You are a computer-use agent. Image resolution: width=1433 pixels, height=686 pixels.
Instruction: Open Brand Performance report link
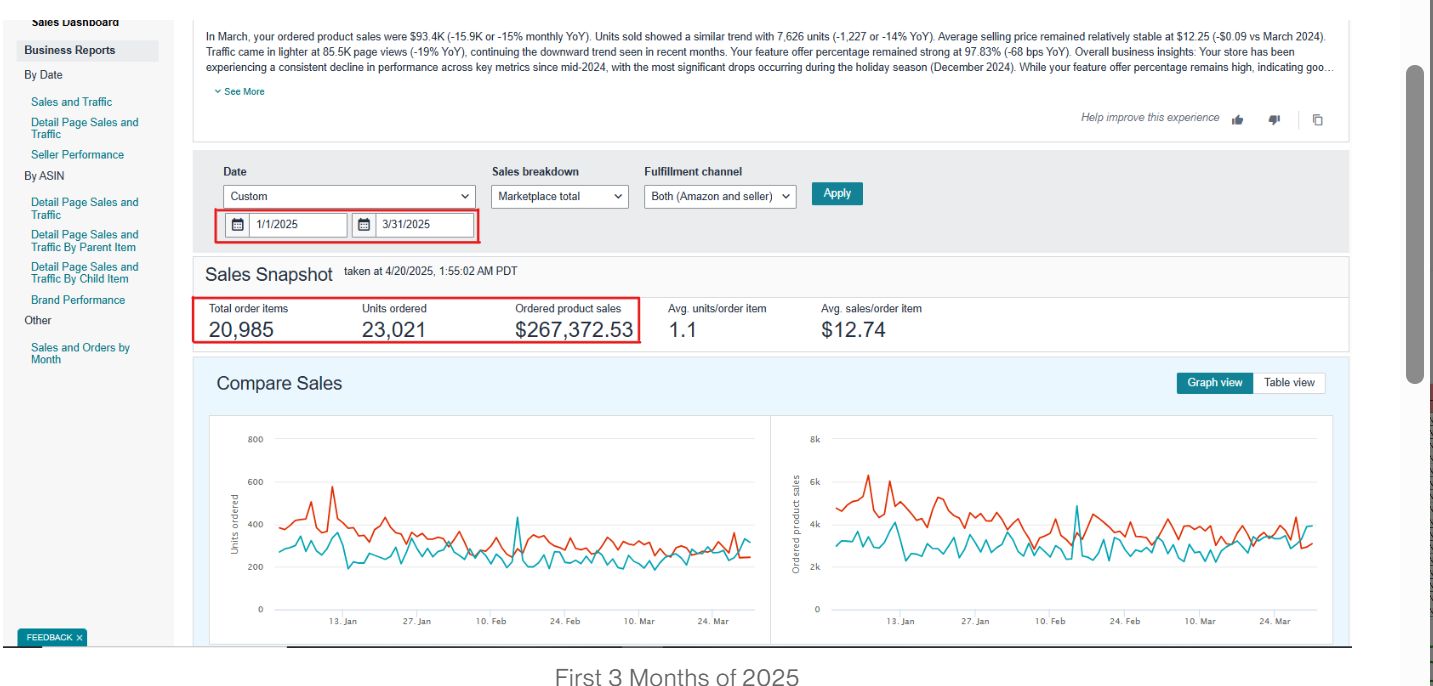point(78,300)
